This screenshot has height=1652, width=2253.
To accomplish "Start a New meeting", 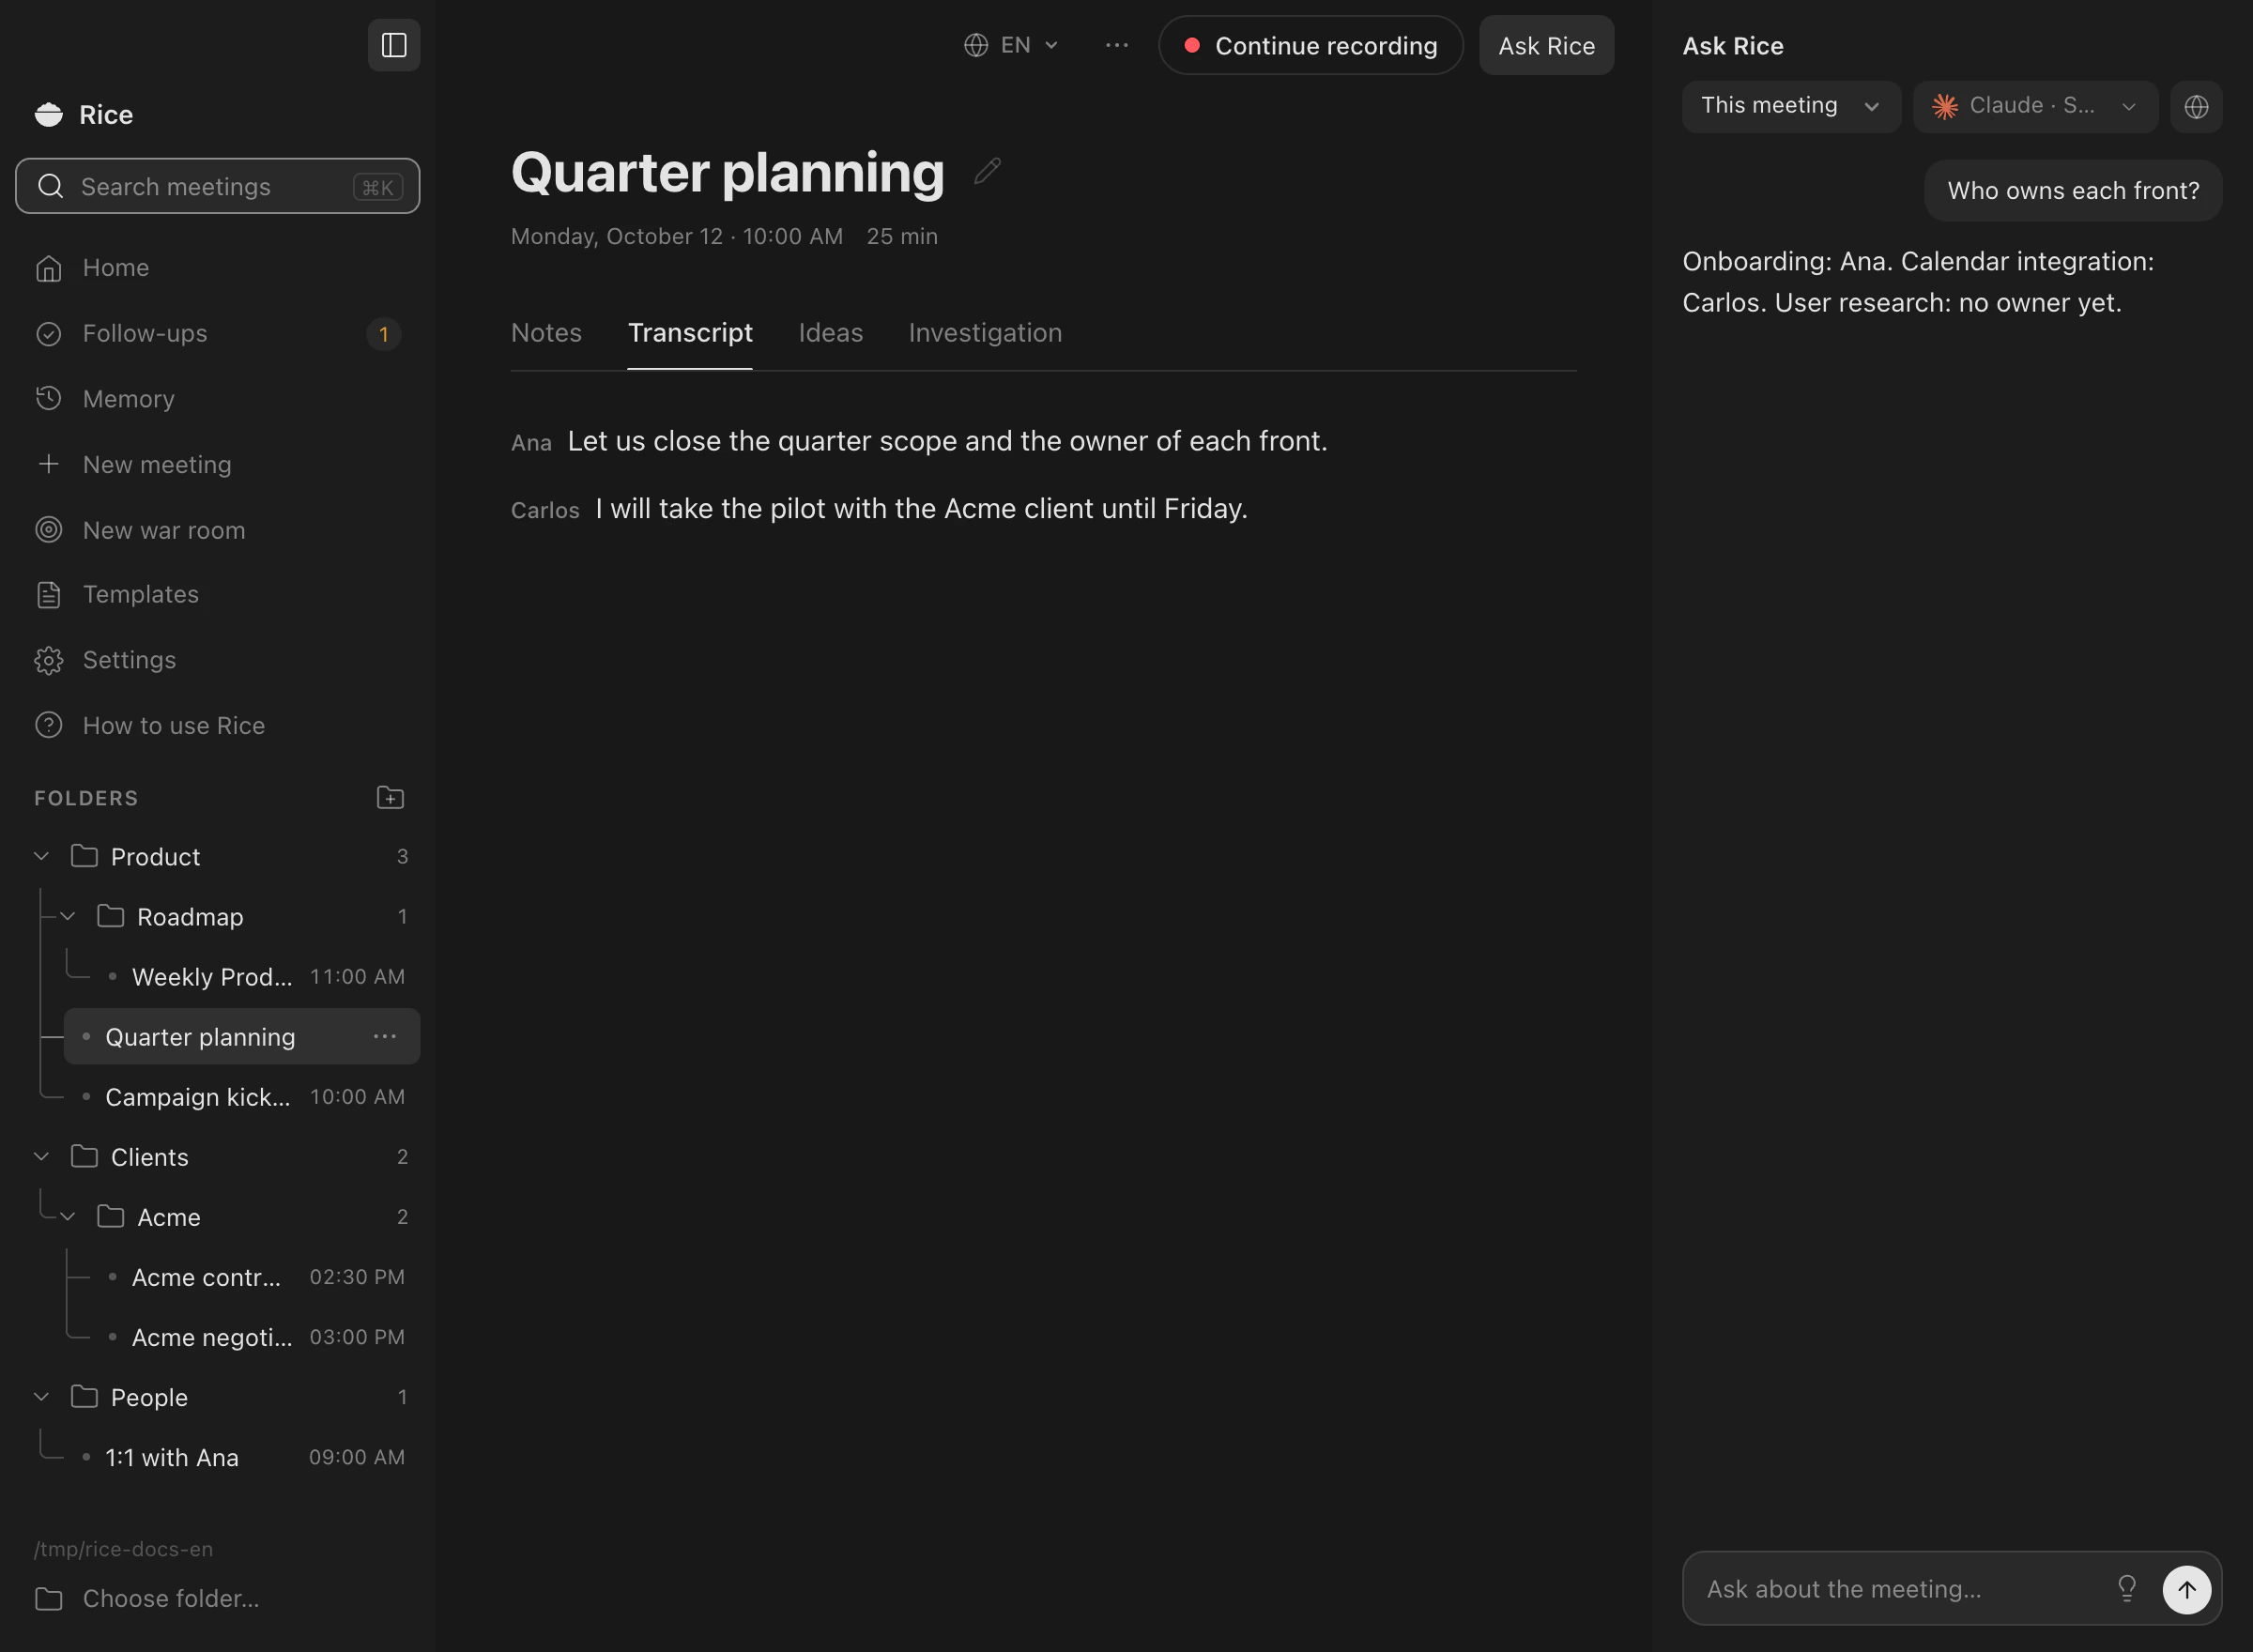I will click(217, 464).
